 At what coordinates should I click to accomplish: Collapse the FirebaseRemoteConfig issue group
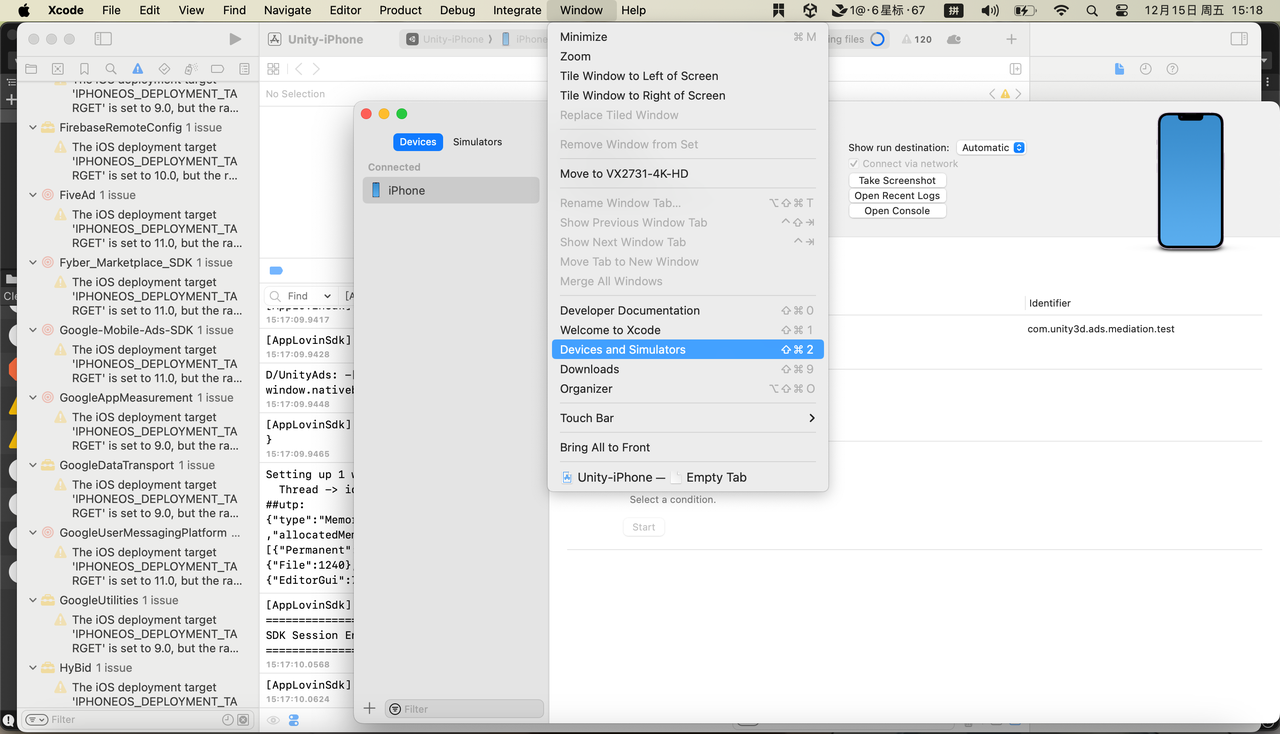(x=33, y=128)
